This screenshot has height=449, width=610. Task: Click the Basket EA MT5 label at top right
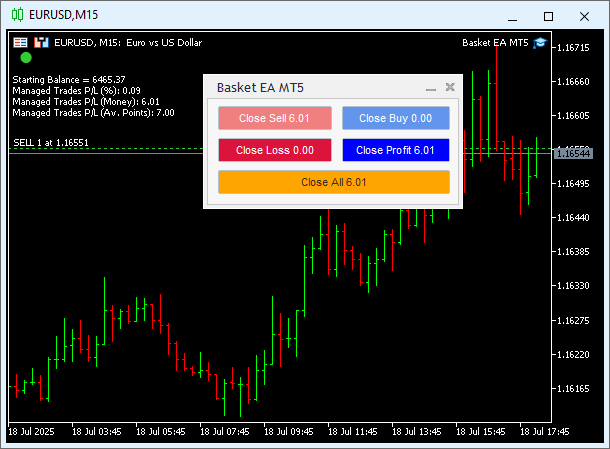click(495, 42)
